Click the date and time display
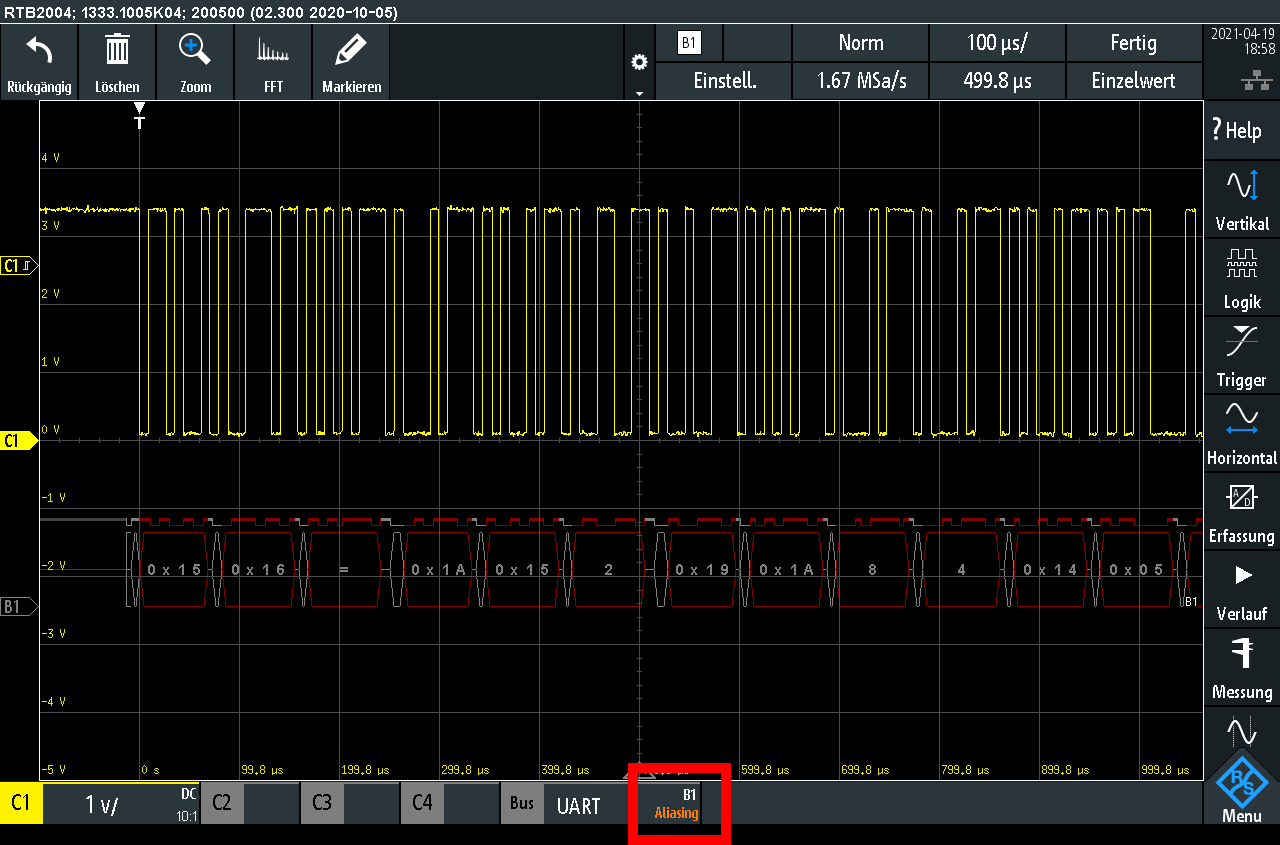Image resolution: width=1280 pixels, height=845 pixels. point(1241,41)
